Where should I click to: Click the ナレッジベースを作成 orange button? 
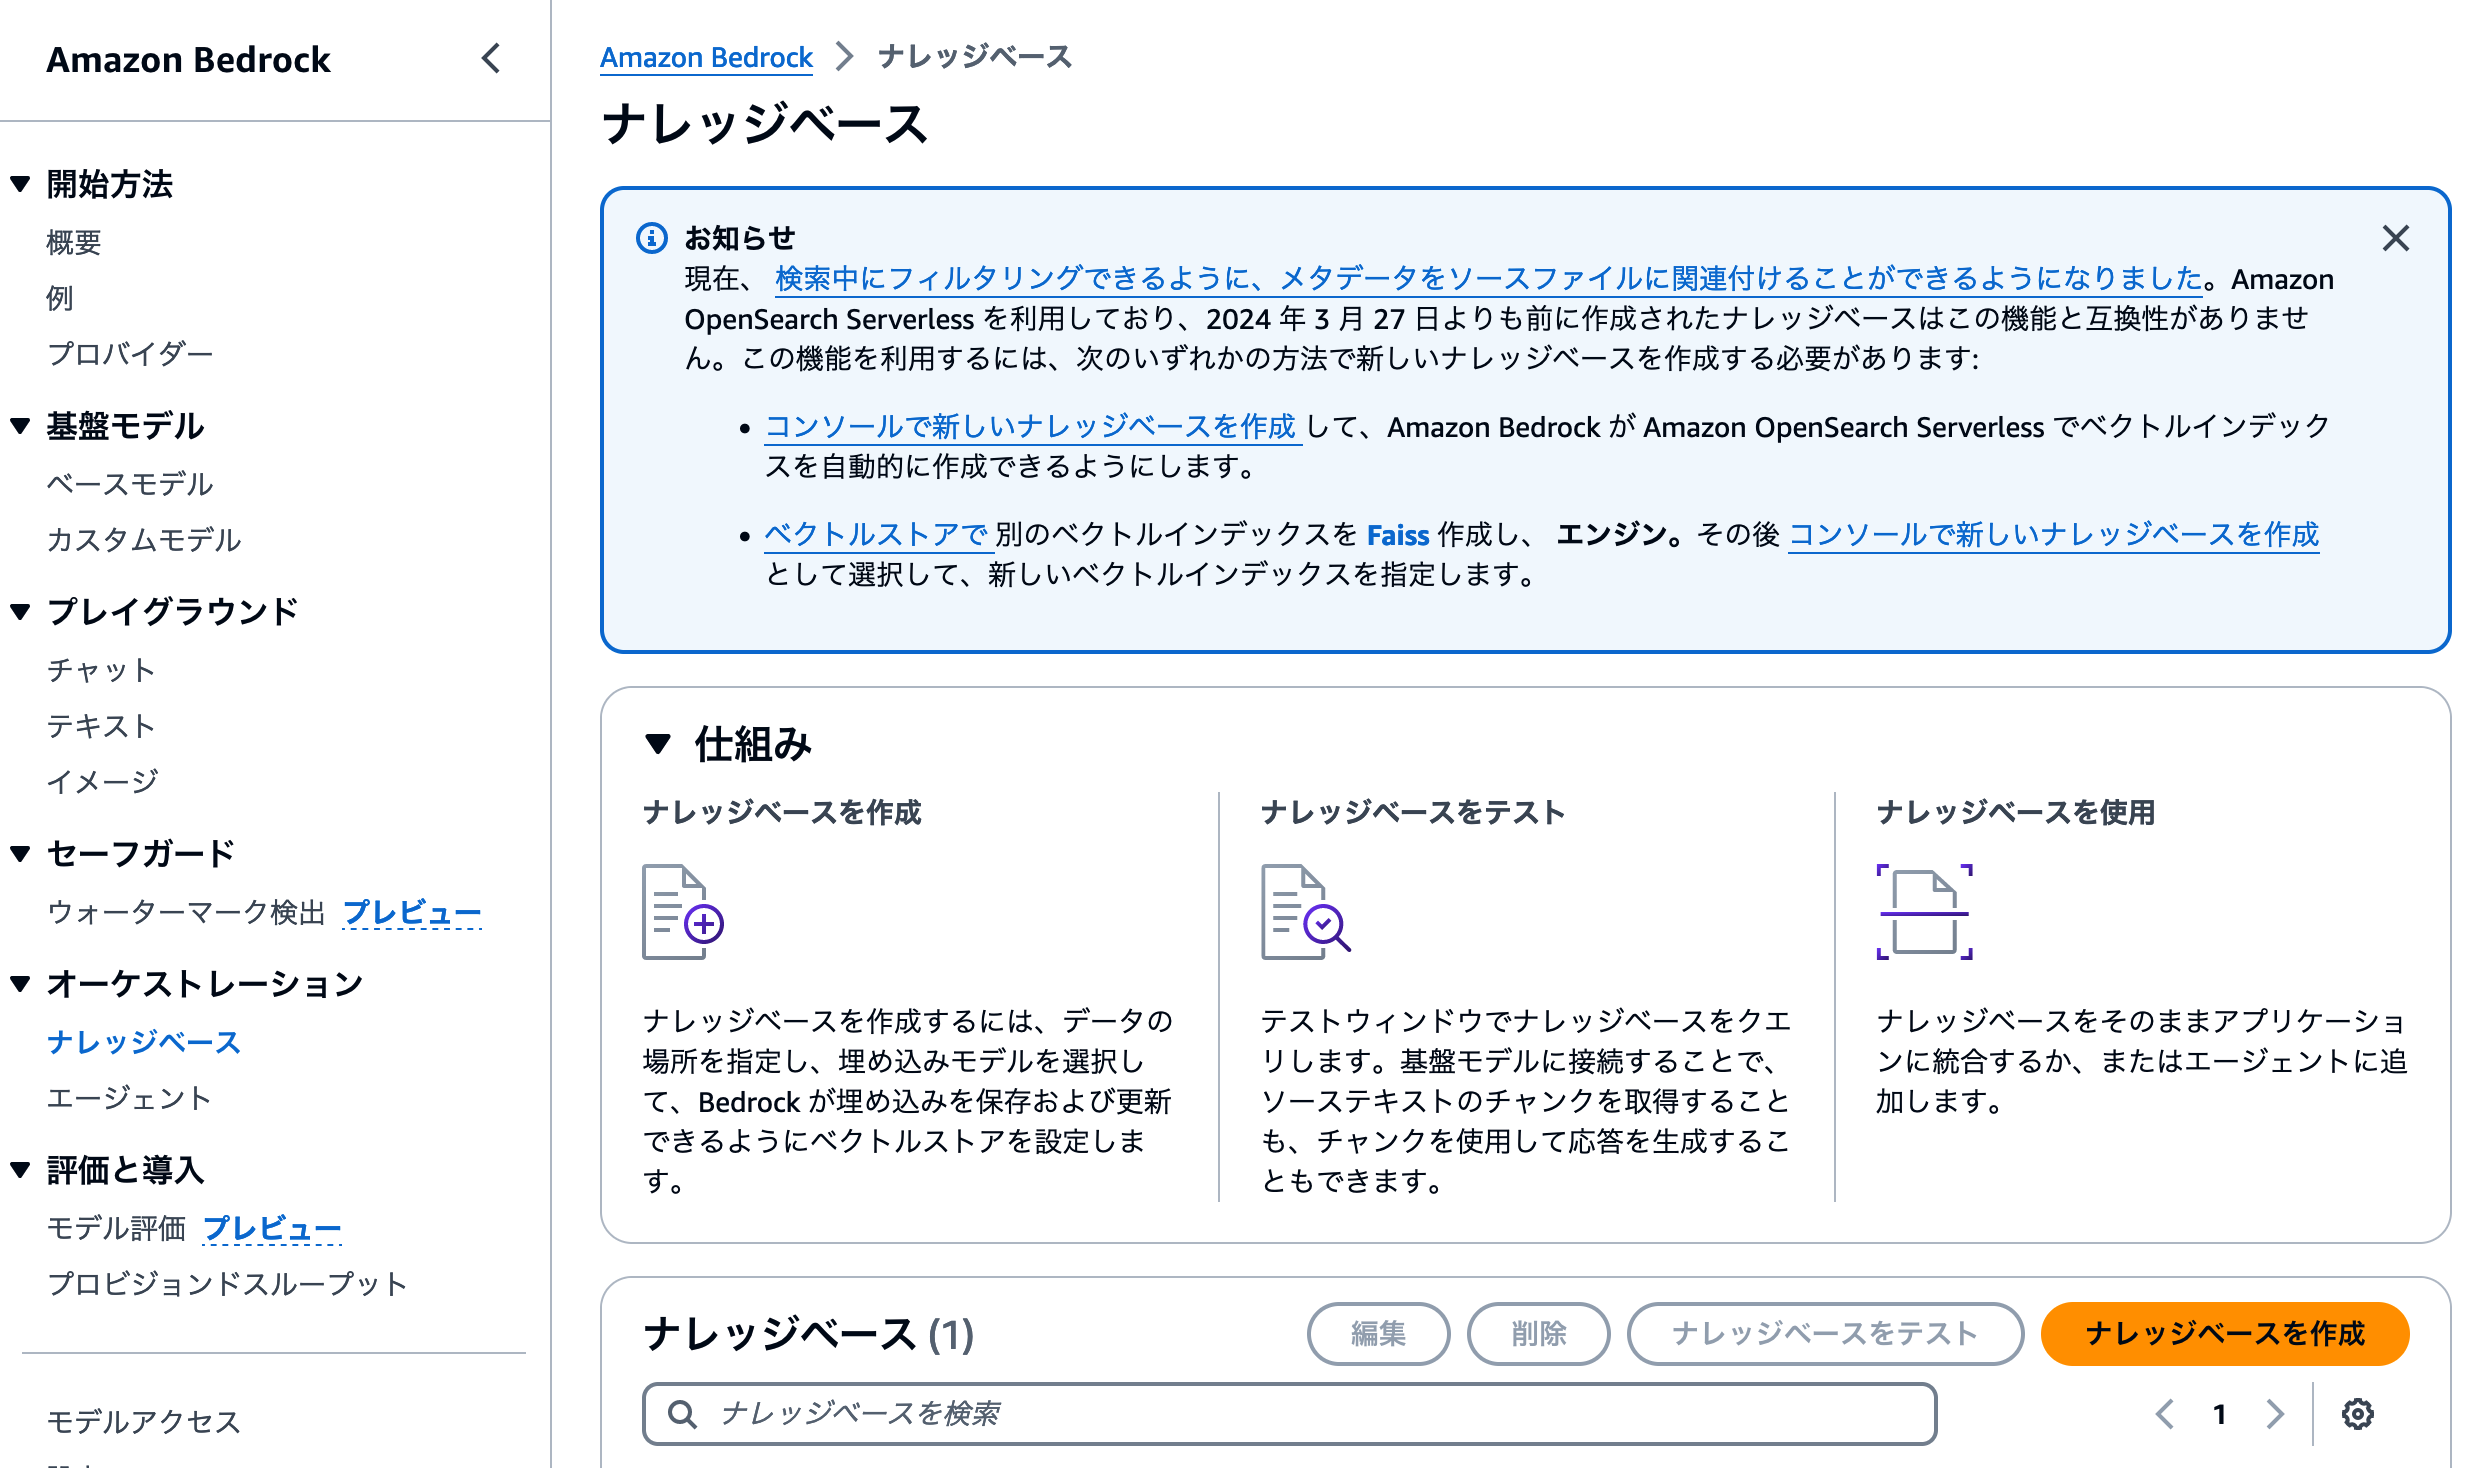point(2224,1333)
